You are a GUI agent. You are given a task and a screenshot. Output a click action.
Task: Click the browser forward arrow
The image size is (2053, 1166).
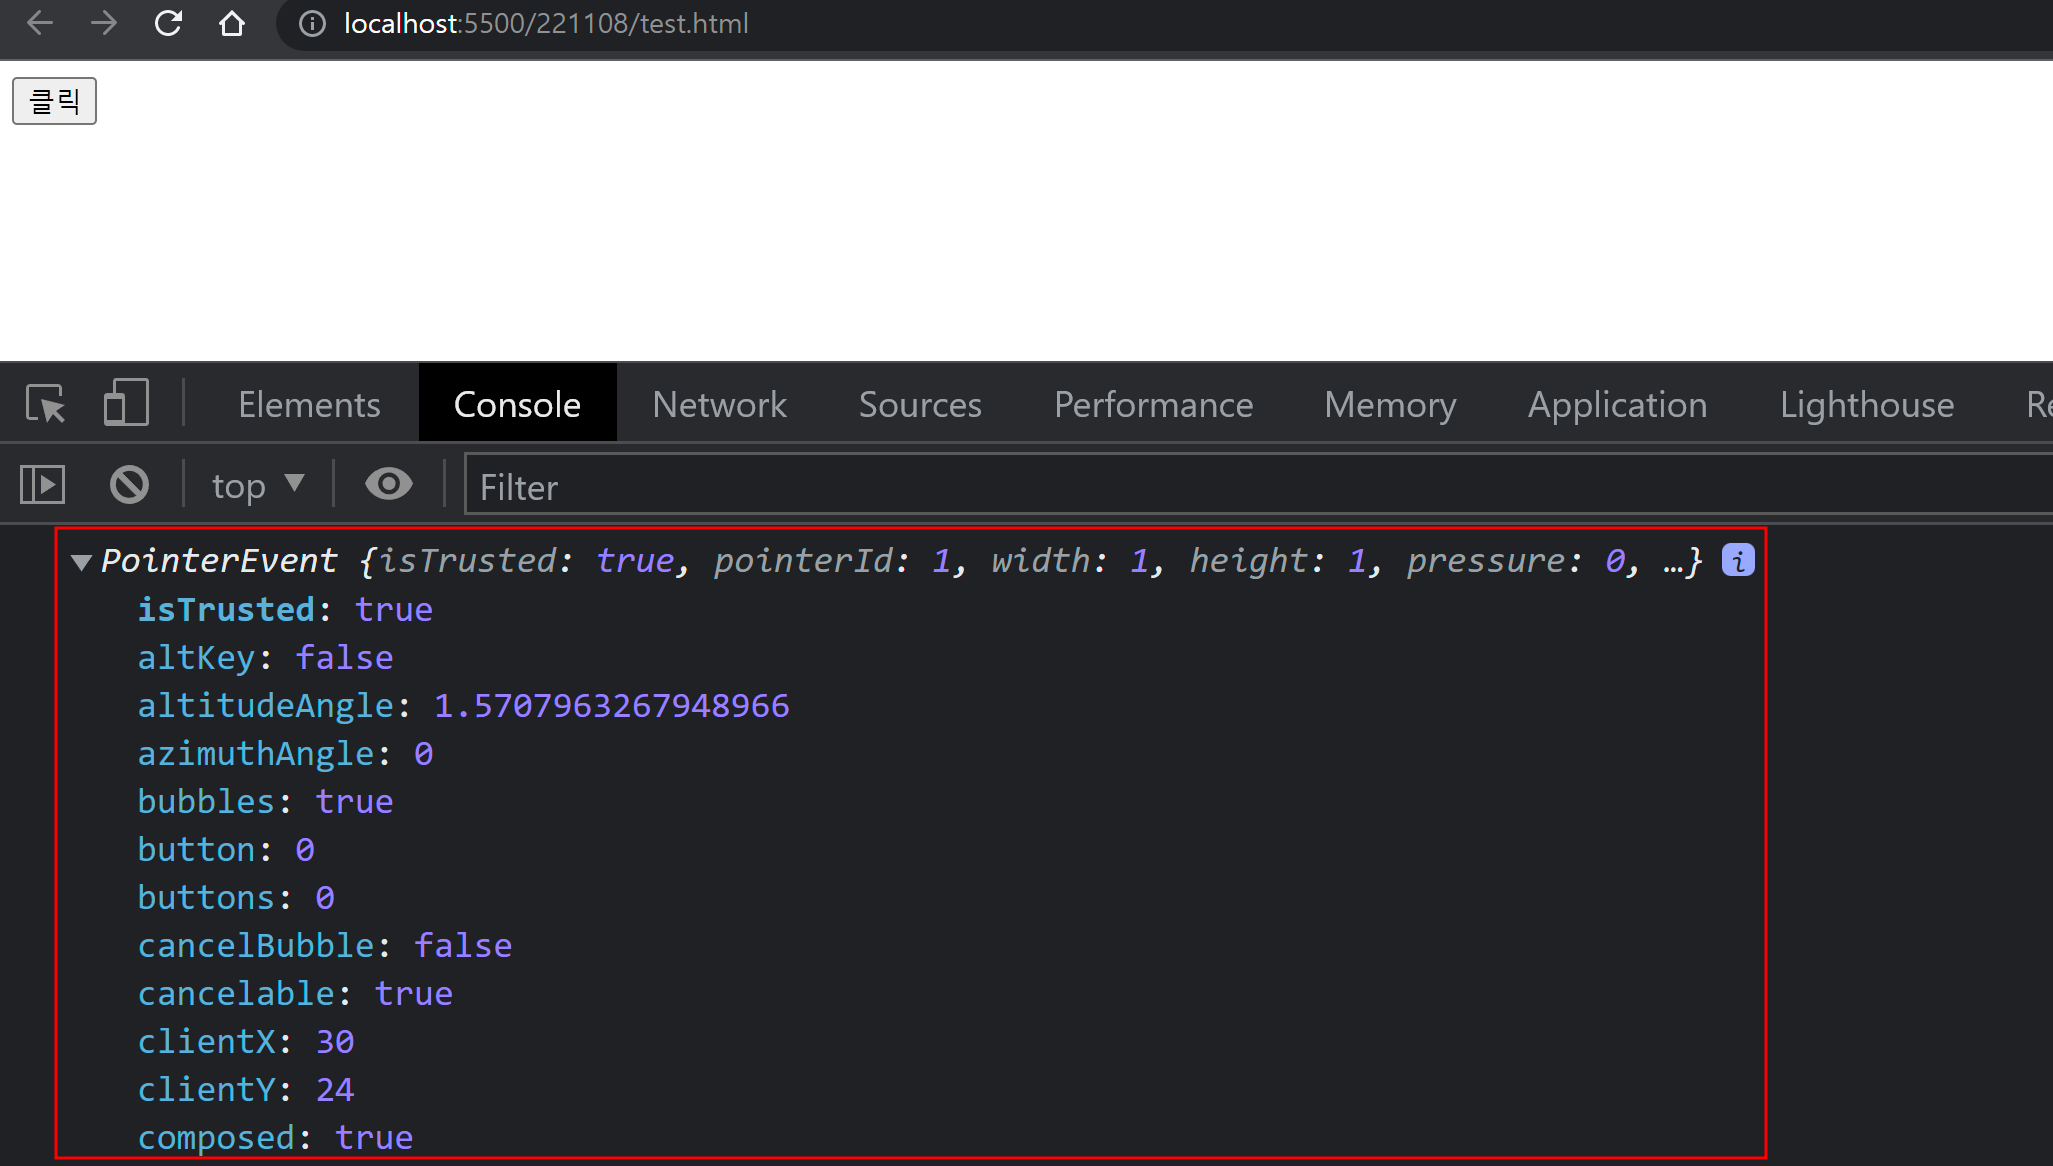click(104, 23)
